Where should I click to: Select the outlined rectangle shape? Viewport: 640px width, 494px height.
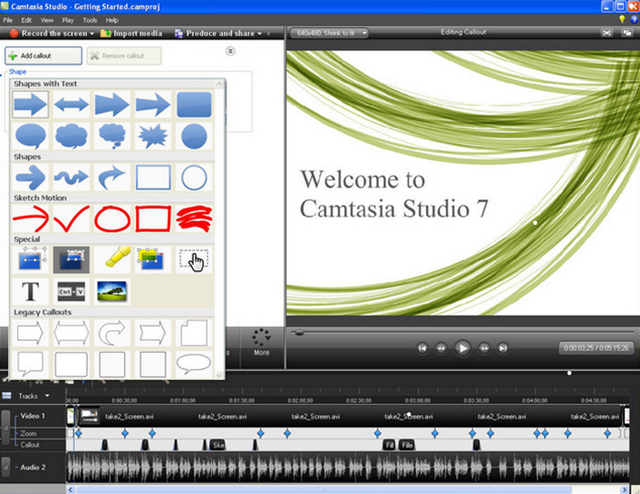tap(153, 177)
